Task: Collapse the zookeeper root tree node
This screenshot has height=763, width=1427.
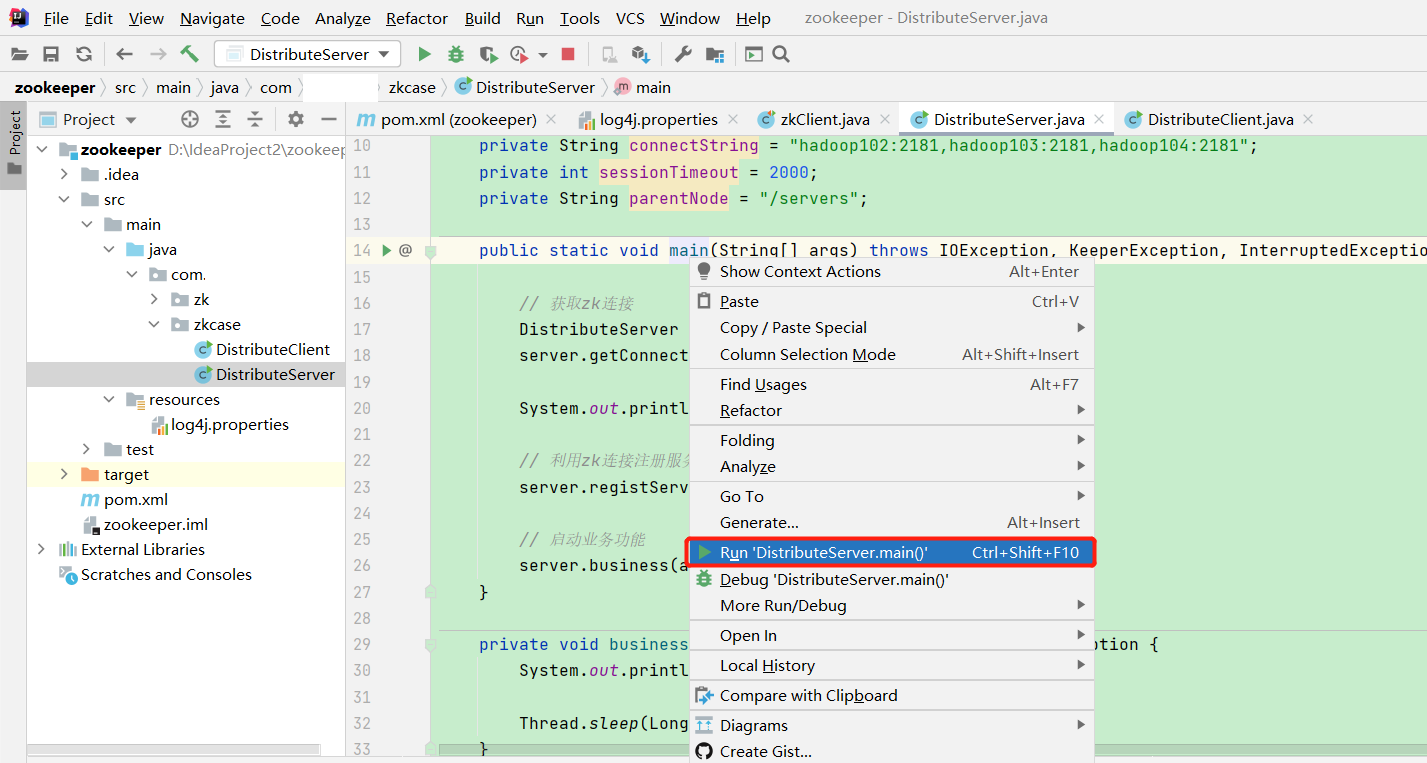Action: [x=41, y=149]
